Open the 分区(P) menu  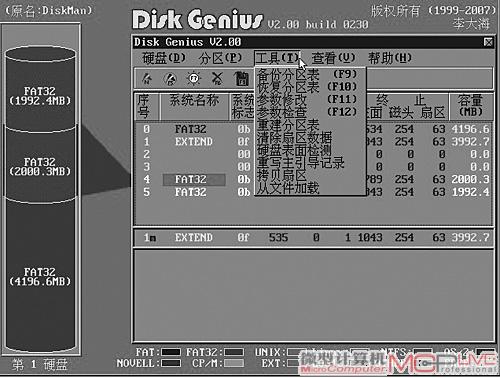pyautogui.click(x=220, y=58)
